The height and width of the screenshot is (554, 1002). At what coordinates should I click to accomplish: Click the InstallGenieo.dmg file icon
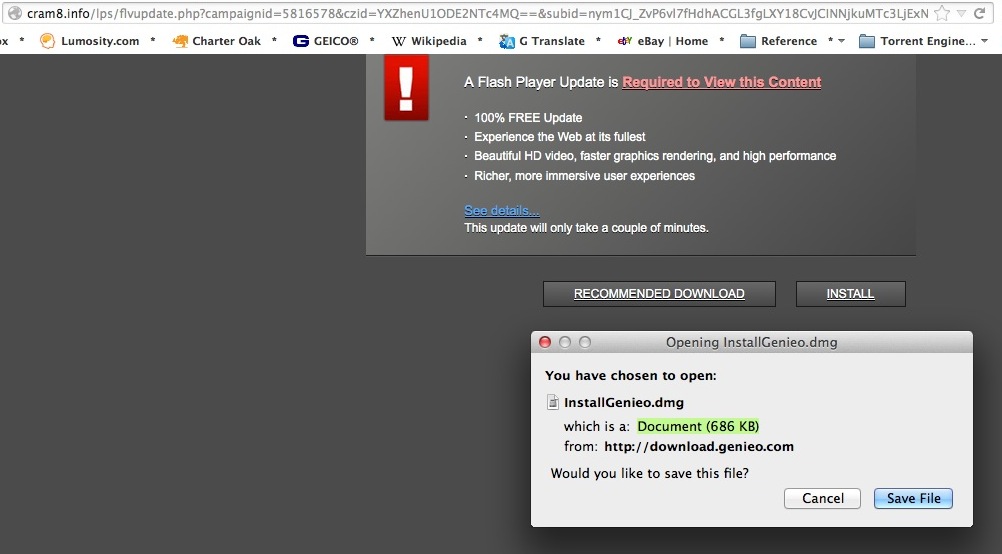point(553,402)
